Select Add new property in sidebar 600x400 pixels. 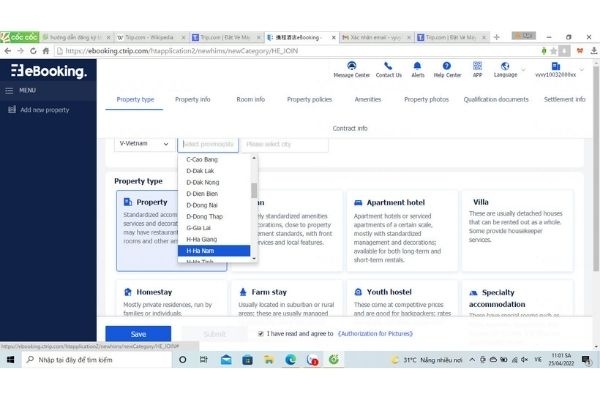[44, 110]
